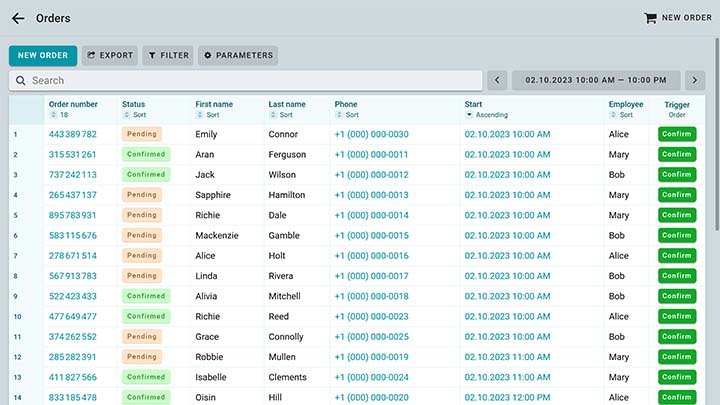
Task: Open the Parameters settings
Action: [237, 56]
